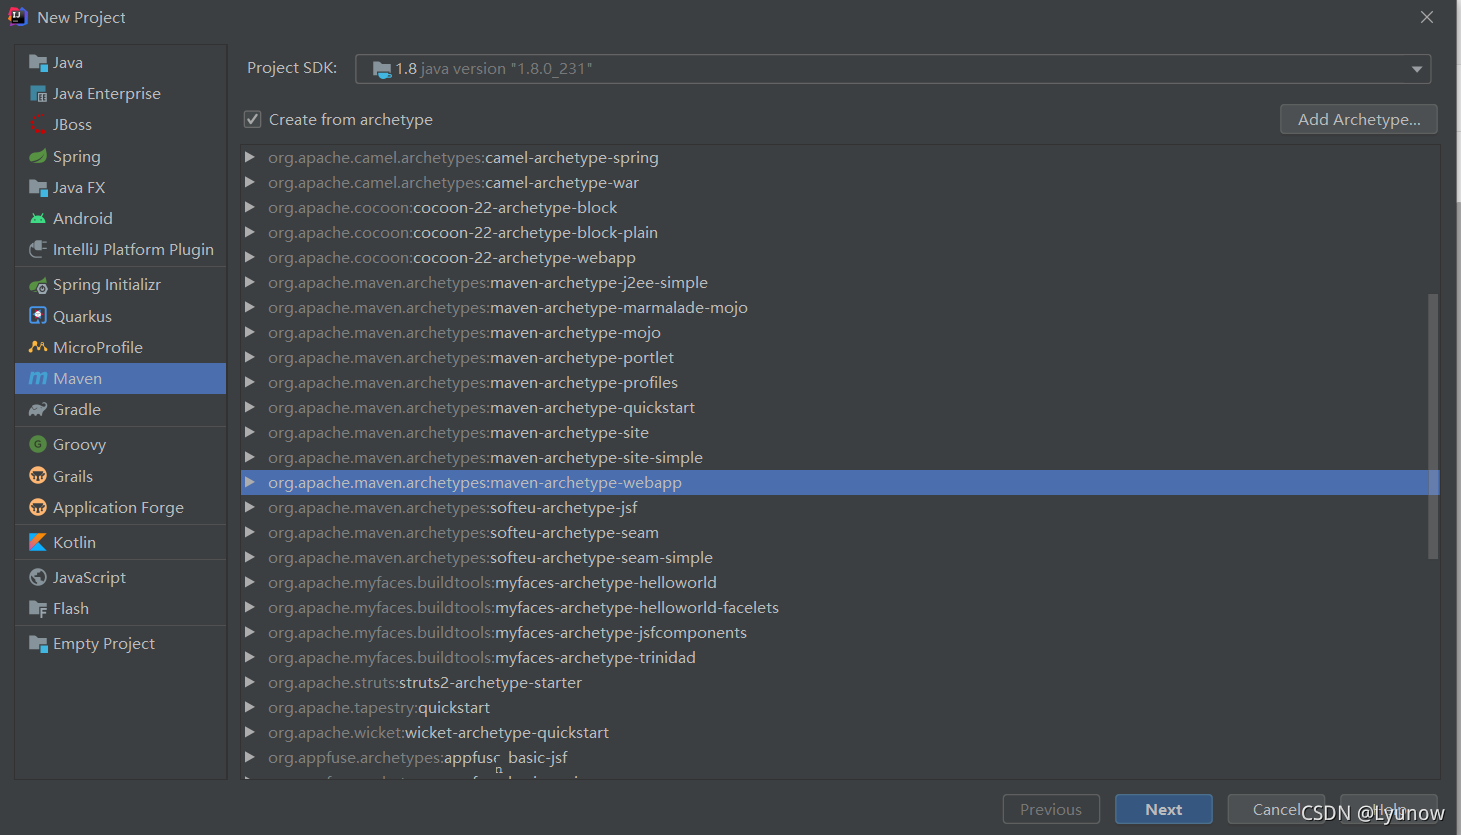
Task: Click the Maven 'm' icon
Action: (x=38, y=378)
